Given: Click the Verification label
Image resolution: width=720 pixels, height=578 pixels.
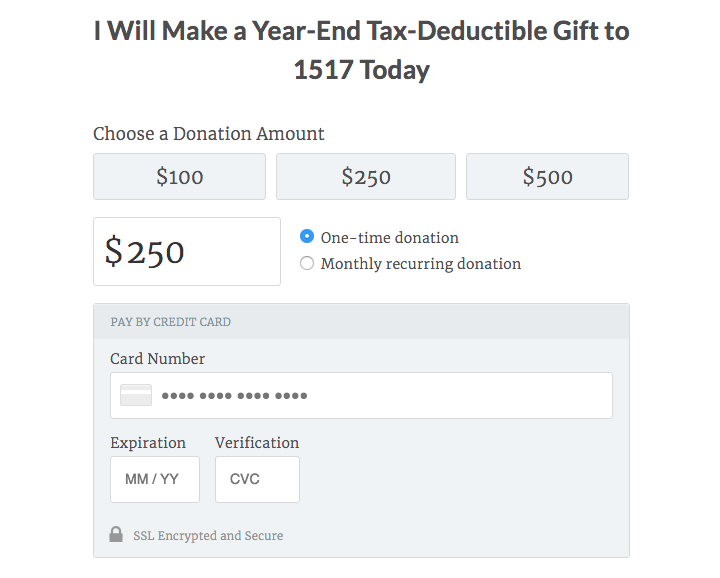Looking at the screenshot, I should coord(257,443).
